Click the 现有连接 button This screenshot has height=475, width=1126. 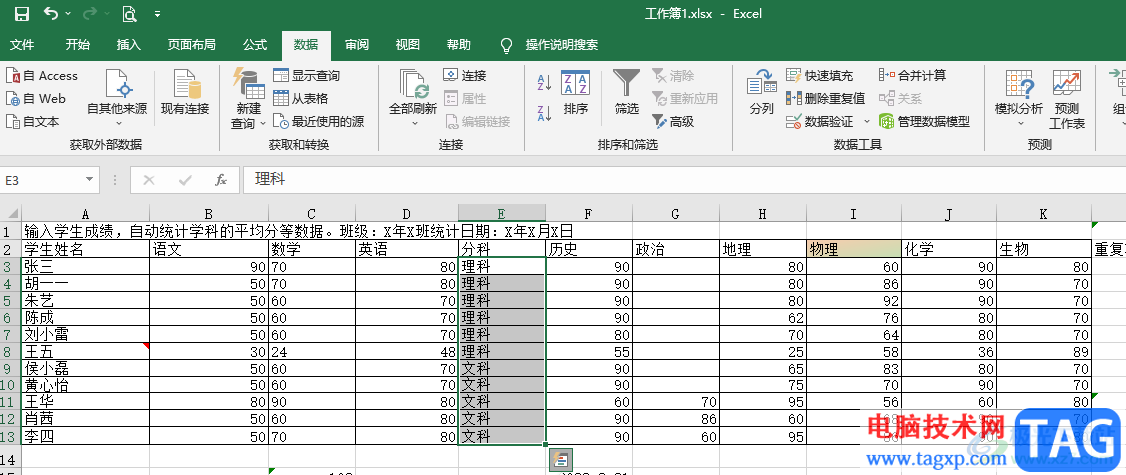point(185,93)
